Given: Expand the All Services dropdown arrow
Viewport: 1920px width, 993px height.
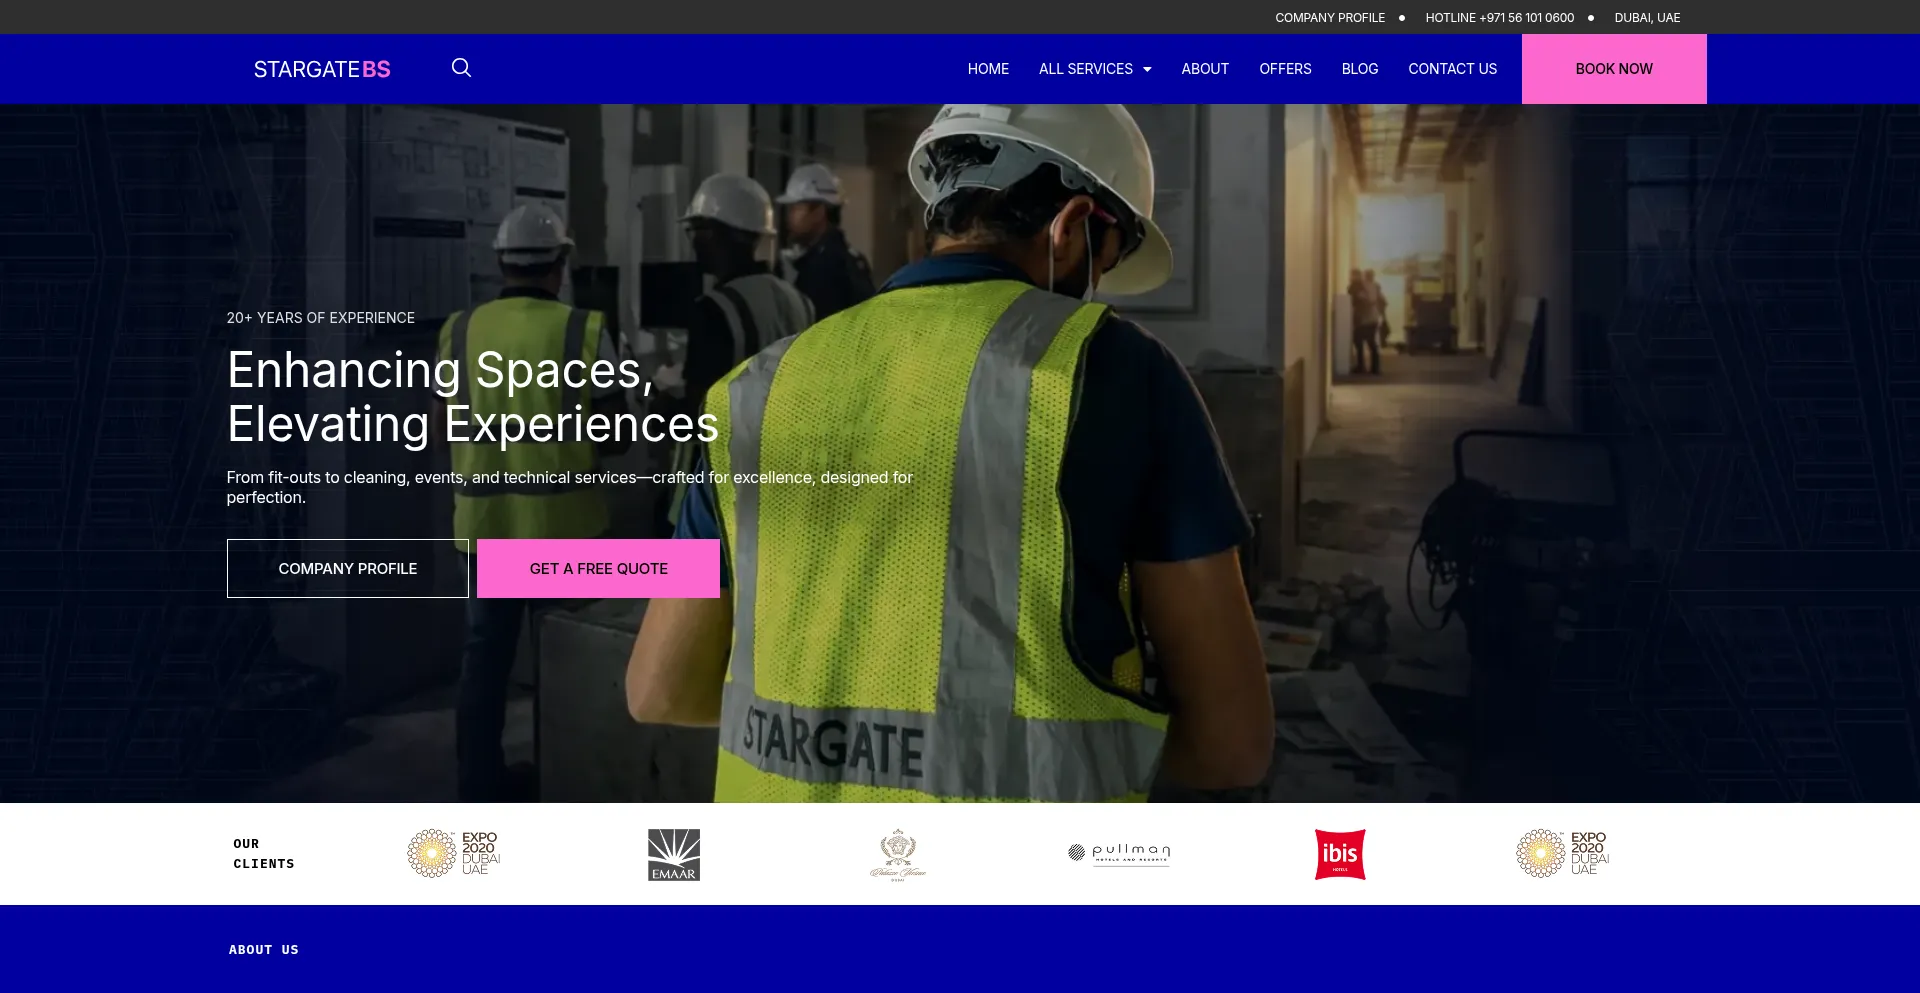Looking at the screenshot, I should pyautogui.click(x=1147, y=69).
